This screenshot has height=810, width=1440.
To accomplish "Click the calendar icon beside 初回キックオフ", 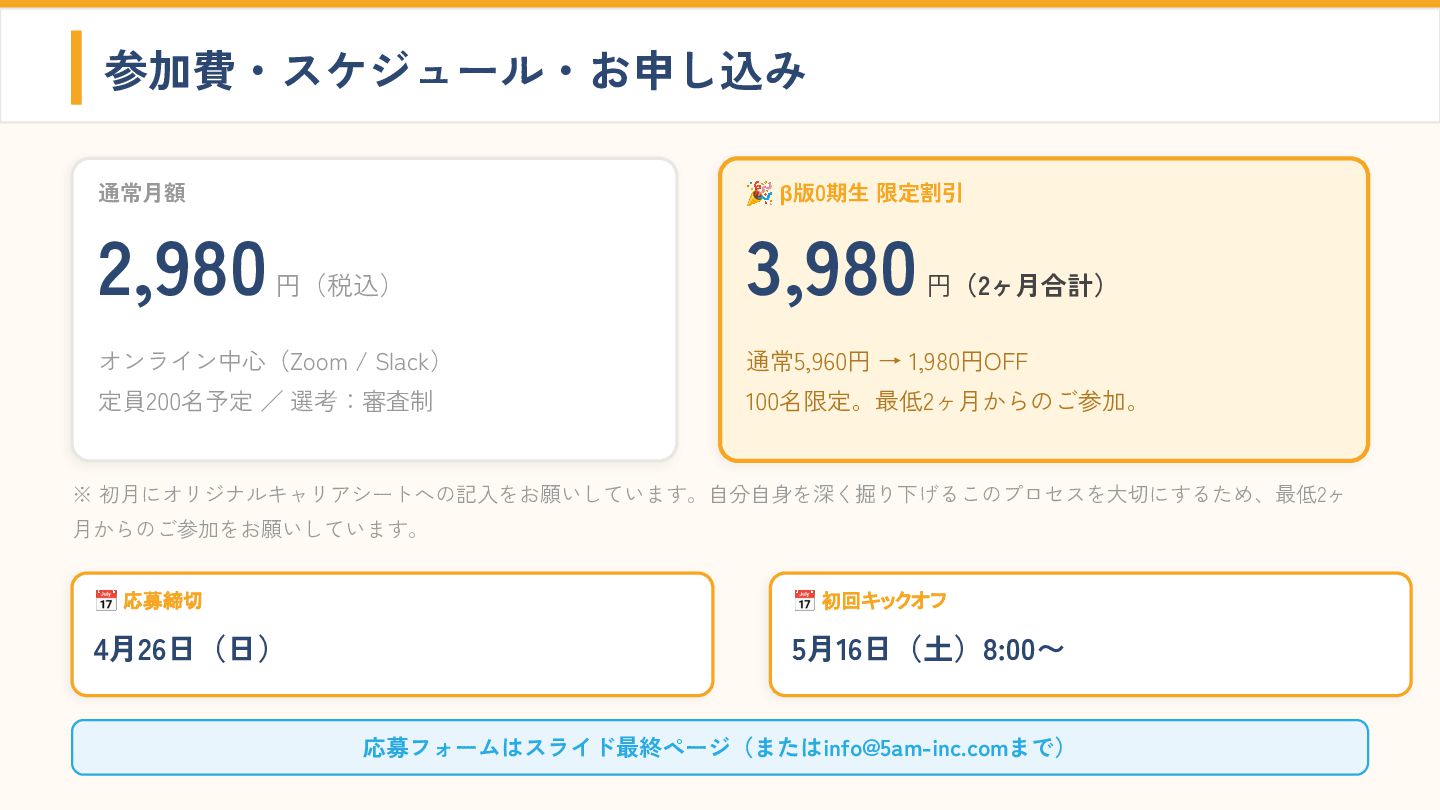I will tap(804, 601).
